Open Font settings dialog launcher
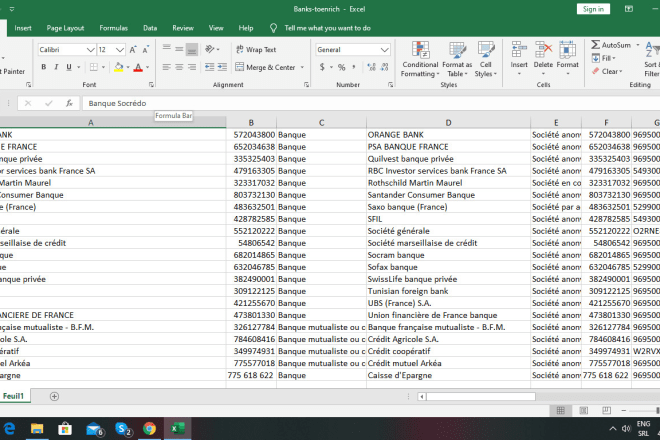 [151, 85]
